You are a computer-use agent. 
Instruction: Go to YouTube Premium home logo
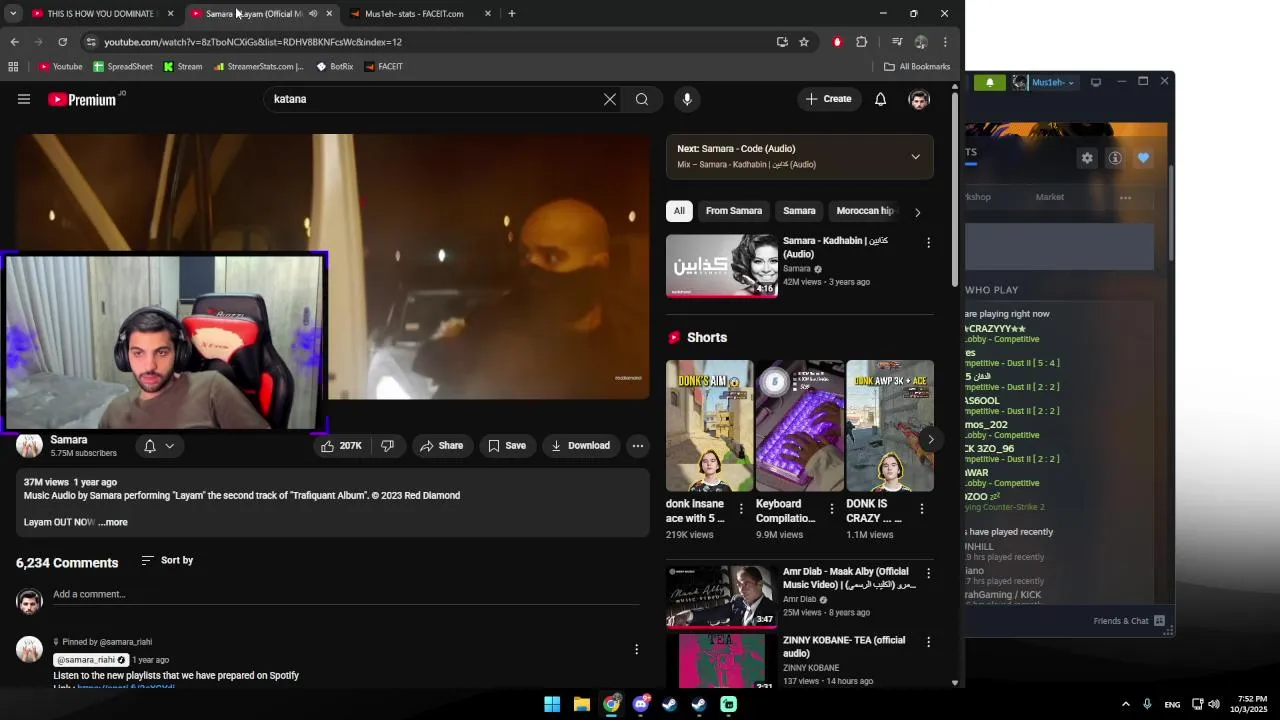[84, 99]
